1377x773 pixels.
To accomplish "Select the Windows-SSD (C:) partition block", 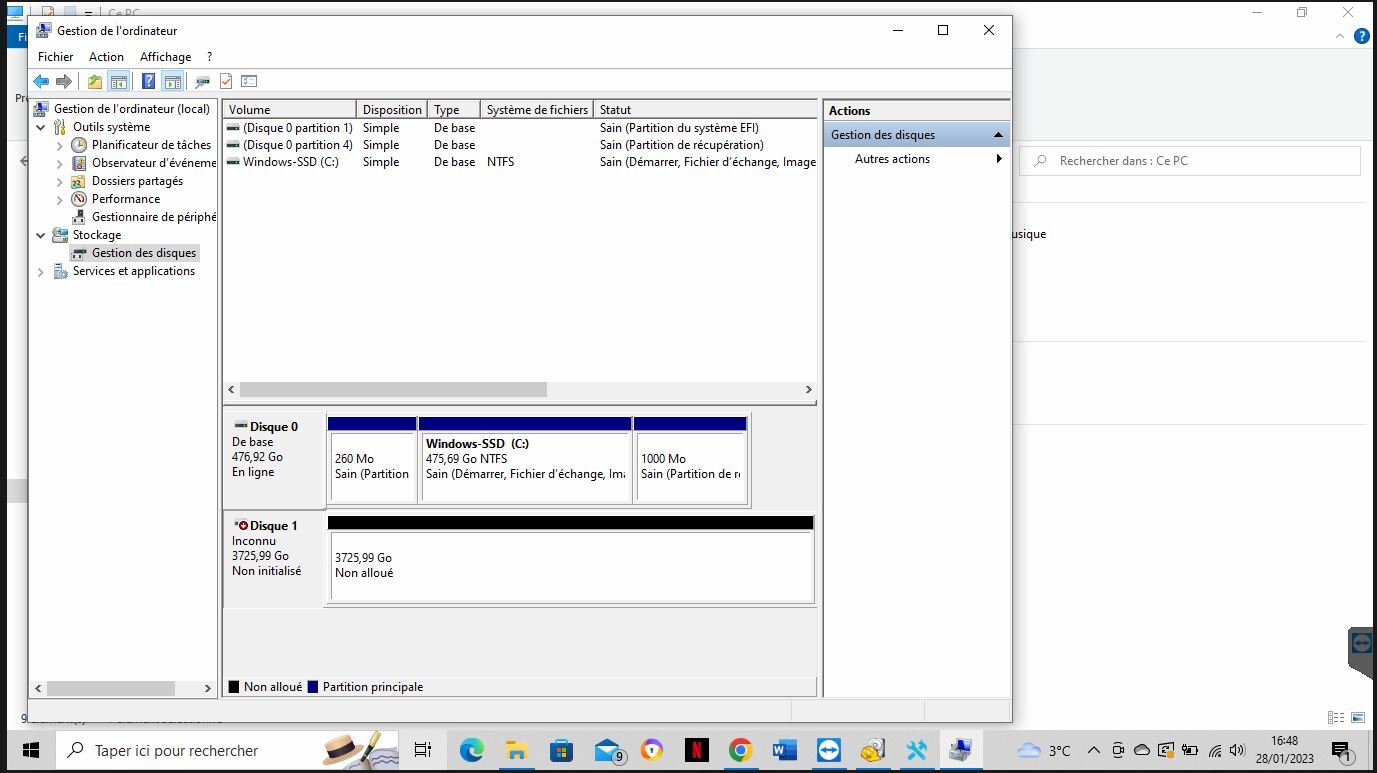I will 525,461.
